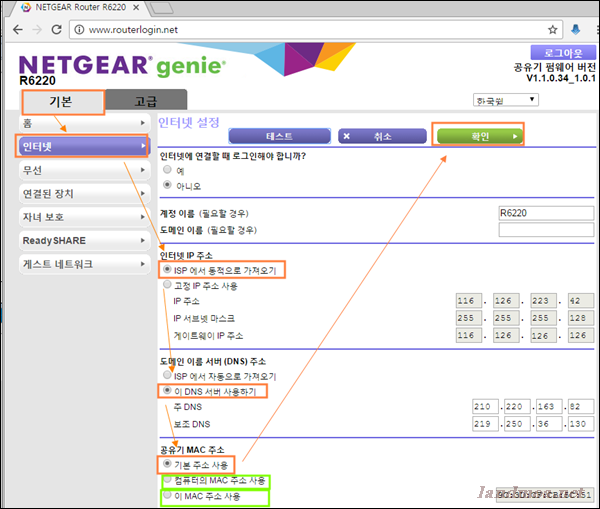600x509 pixels.
Task: Select 이 MAC 주소 사용
Action: 167,495
